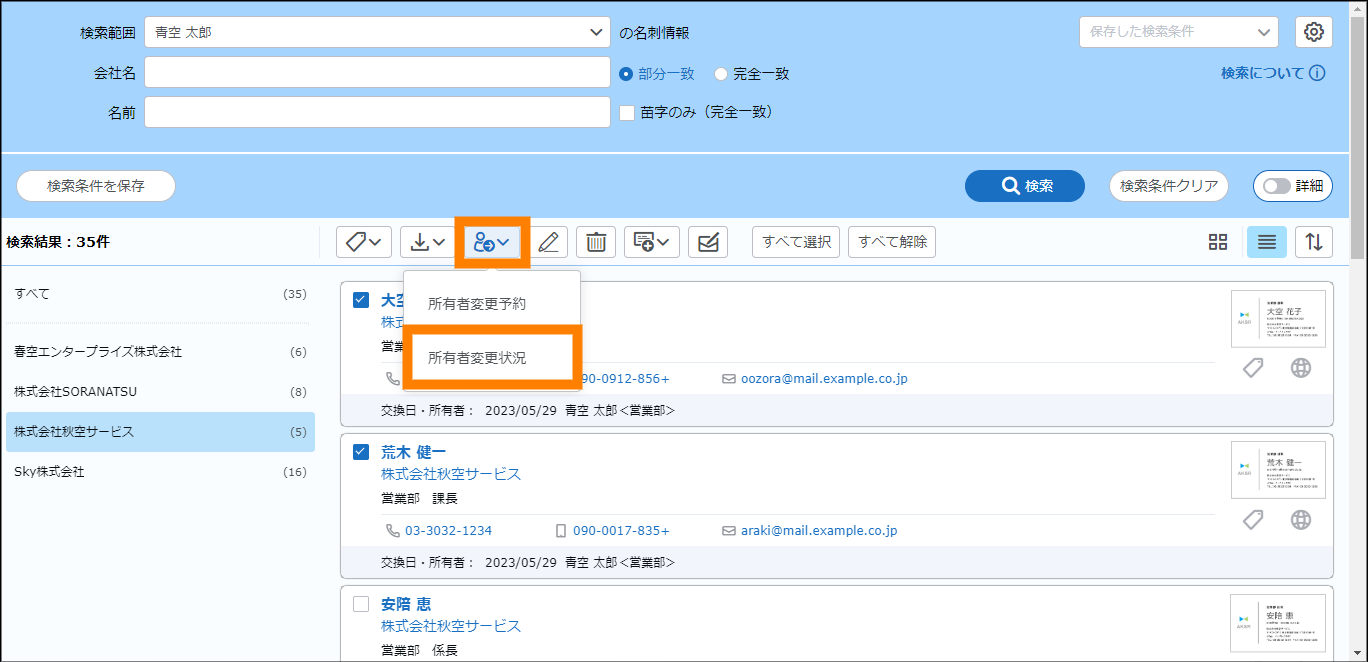Image resolution: width=1368 pixels, height=662 pixels.
Task: Click the pencil edit icon in toolbar
Action: pos(548,242)
